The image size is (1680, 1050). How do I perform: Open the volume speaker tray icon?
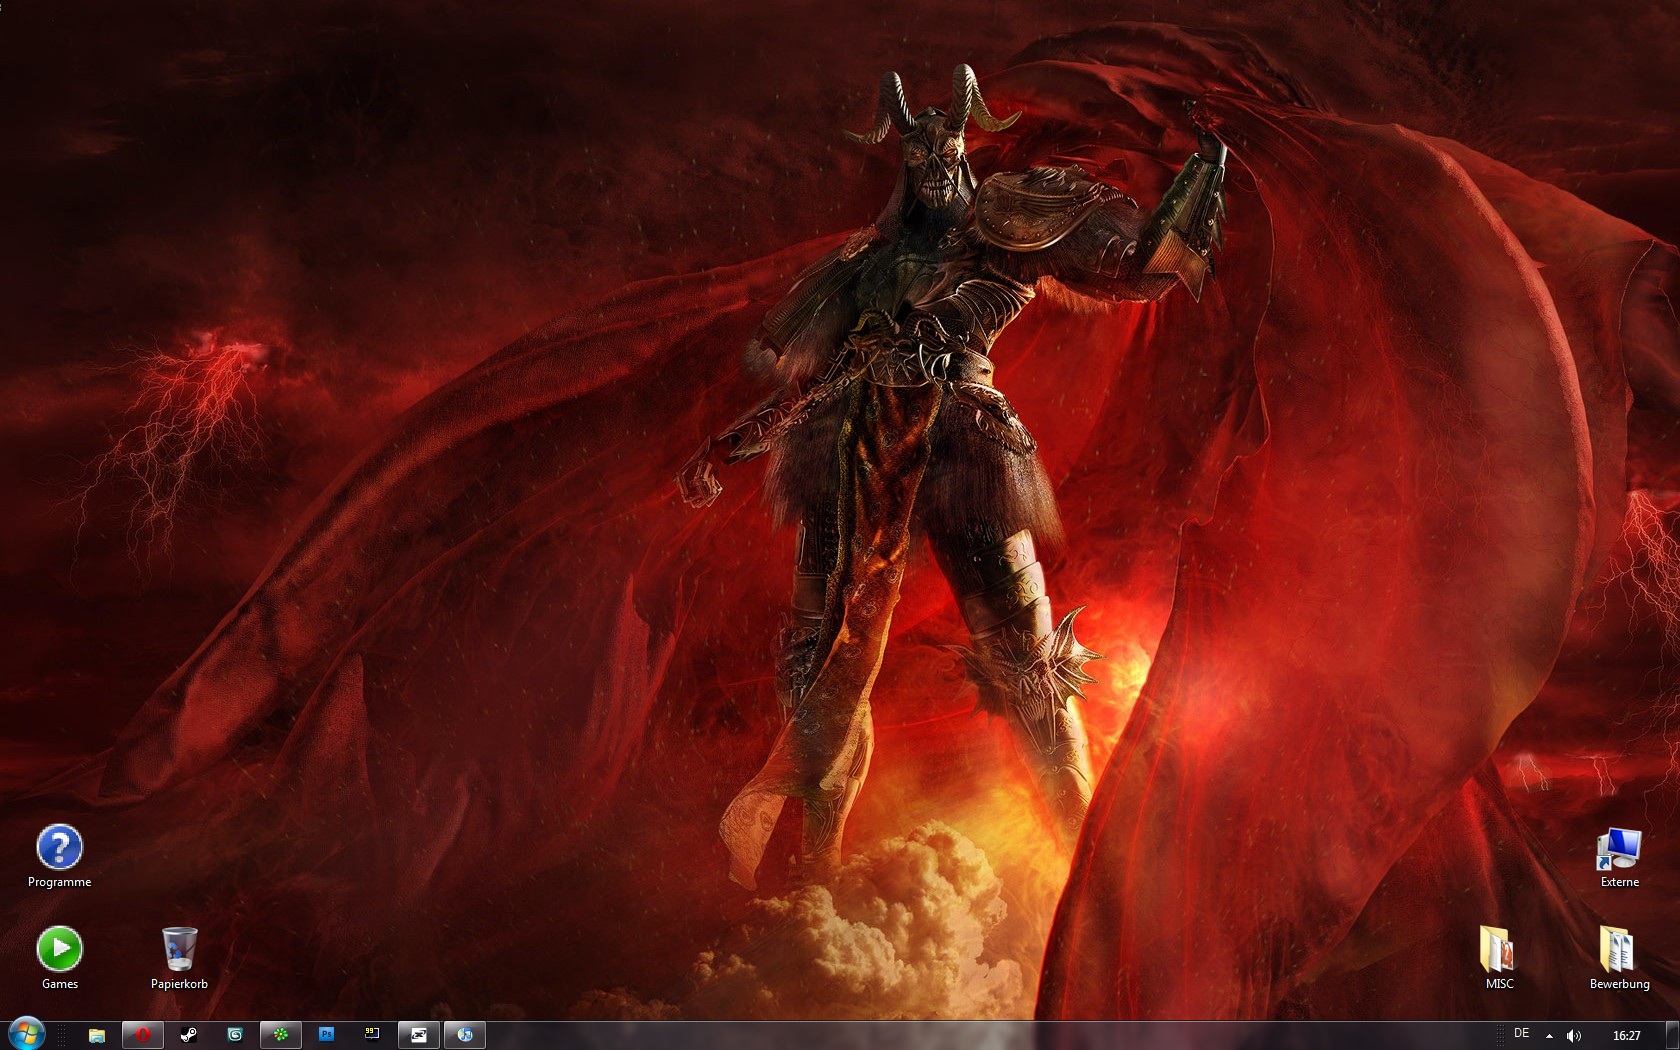(x=1573, y=1036)
